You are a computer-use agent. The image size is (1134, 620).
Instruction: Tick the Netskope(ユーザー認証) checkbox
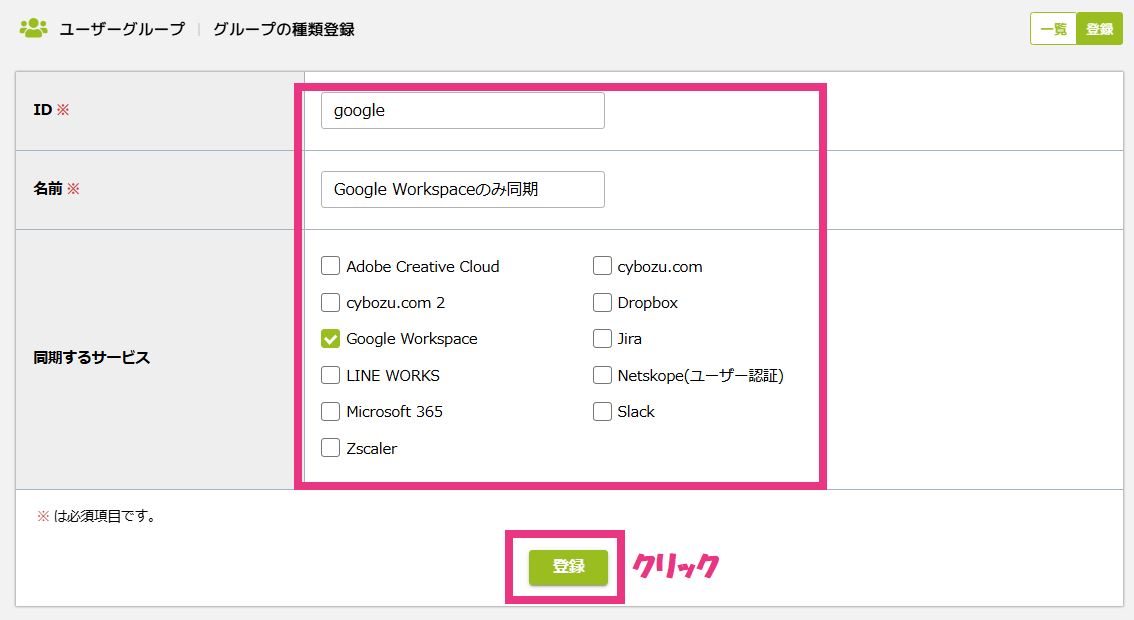(602, 375)
